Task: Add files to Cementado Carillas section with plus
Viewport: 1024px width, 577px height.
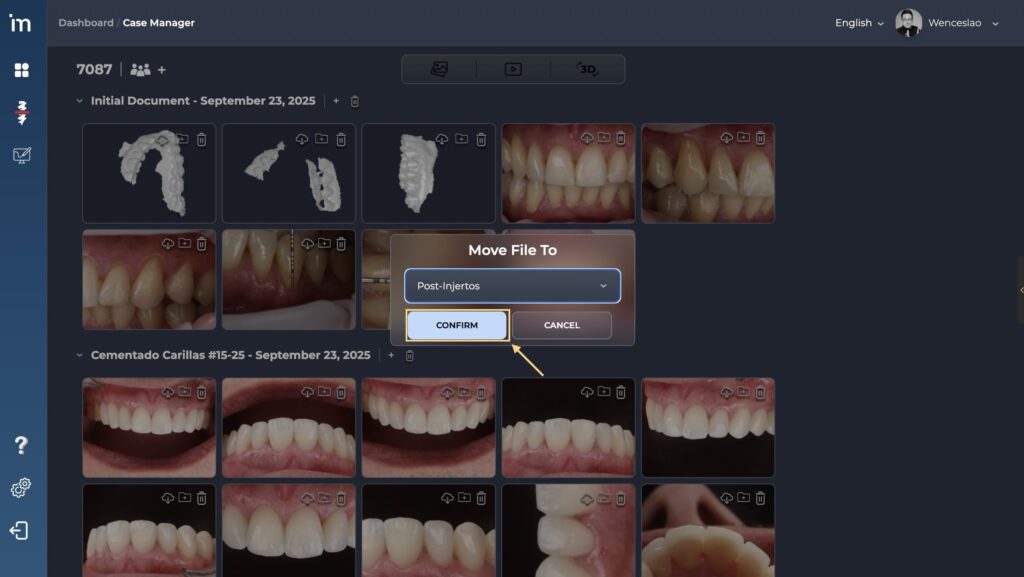Action: (x=391, y=355)
